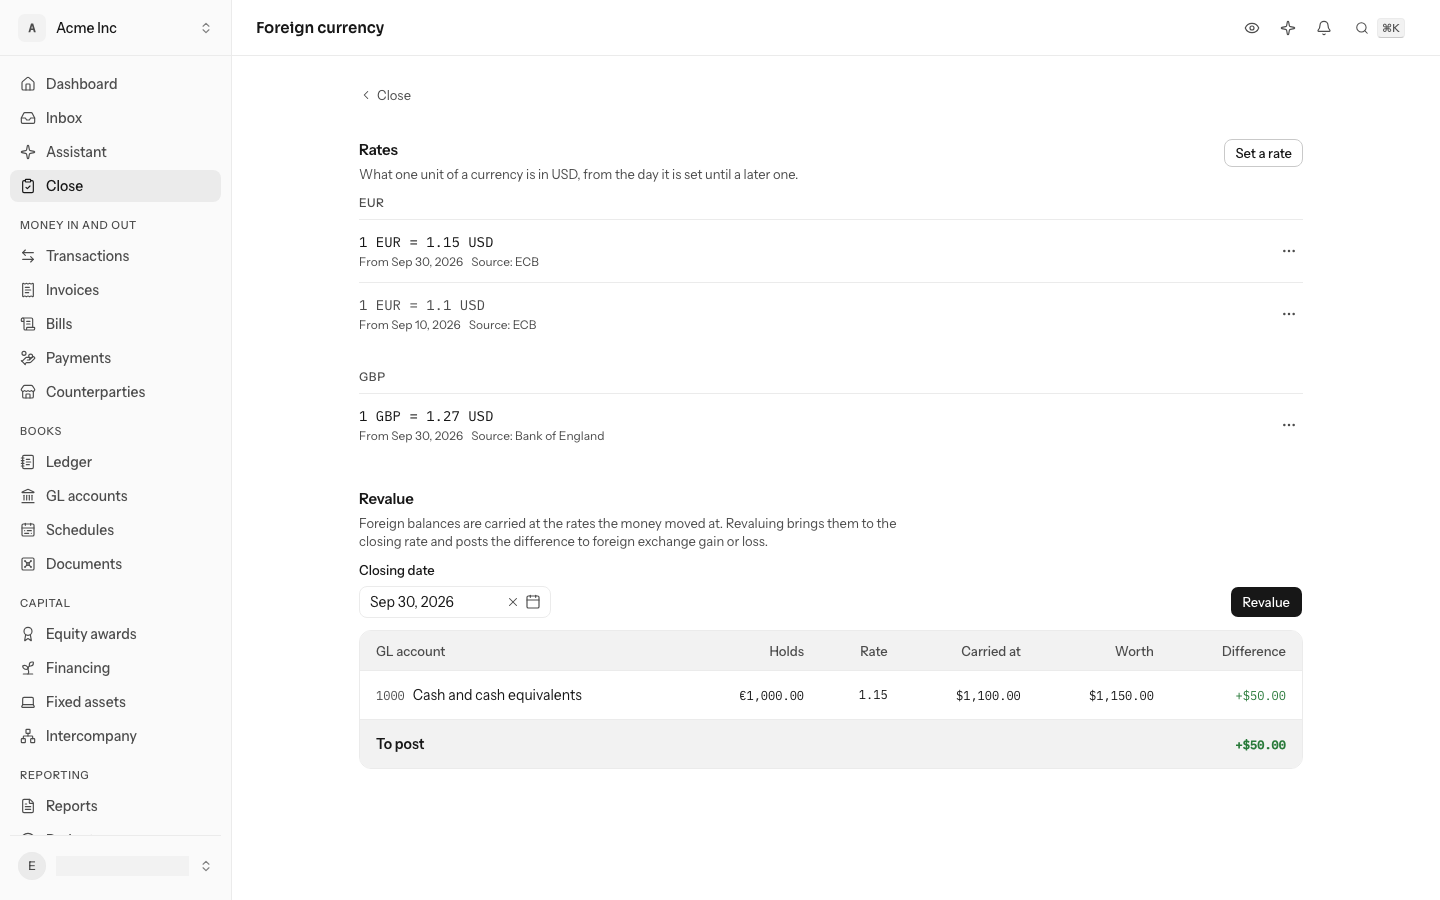The width and height of the screenshot is (1440, 900).
Task: Clear the closing date with X icon
Action: 513,602
